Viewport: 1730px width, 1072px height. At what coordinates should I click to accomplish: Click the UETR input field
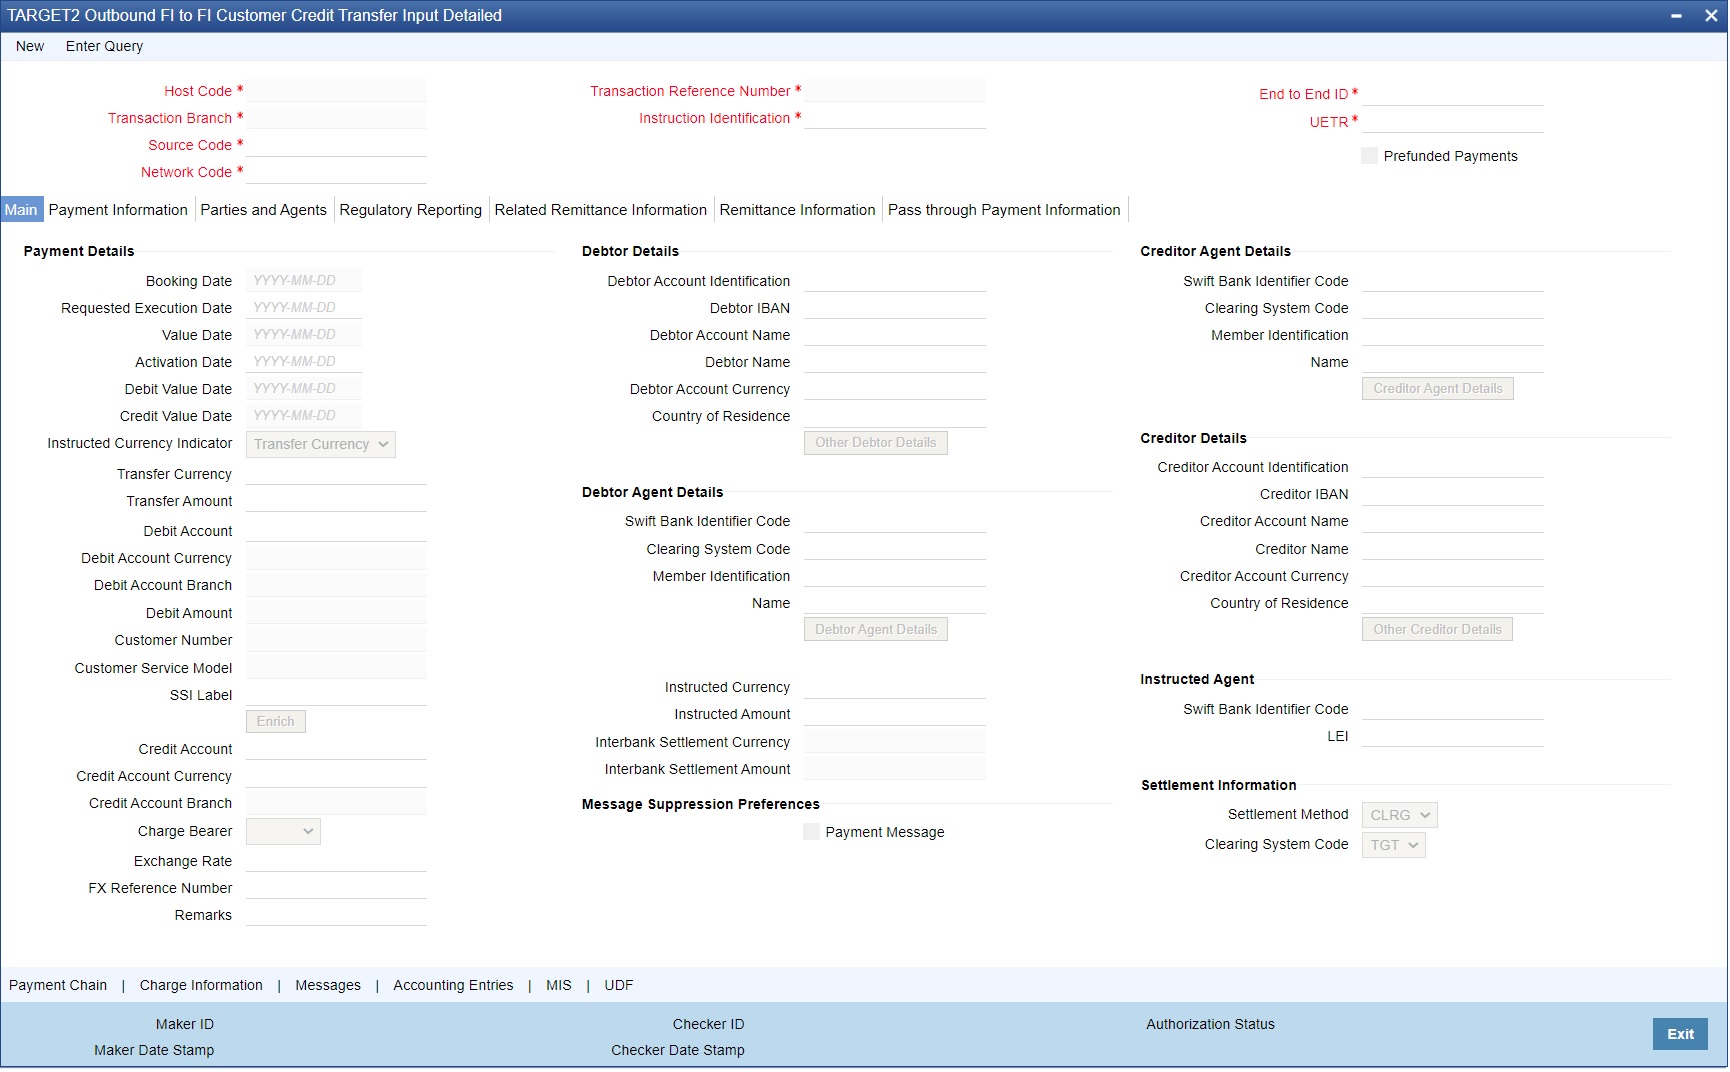pos(1453,122)
